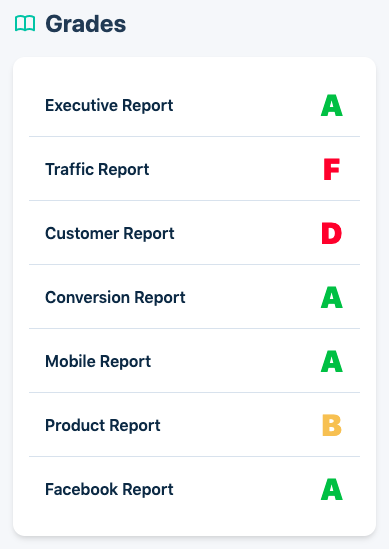Click the green A grade for Mobile Report
This screenshot has width=389, height=549.
pyautogui.click(x=332, y=361)
